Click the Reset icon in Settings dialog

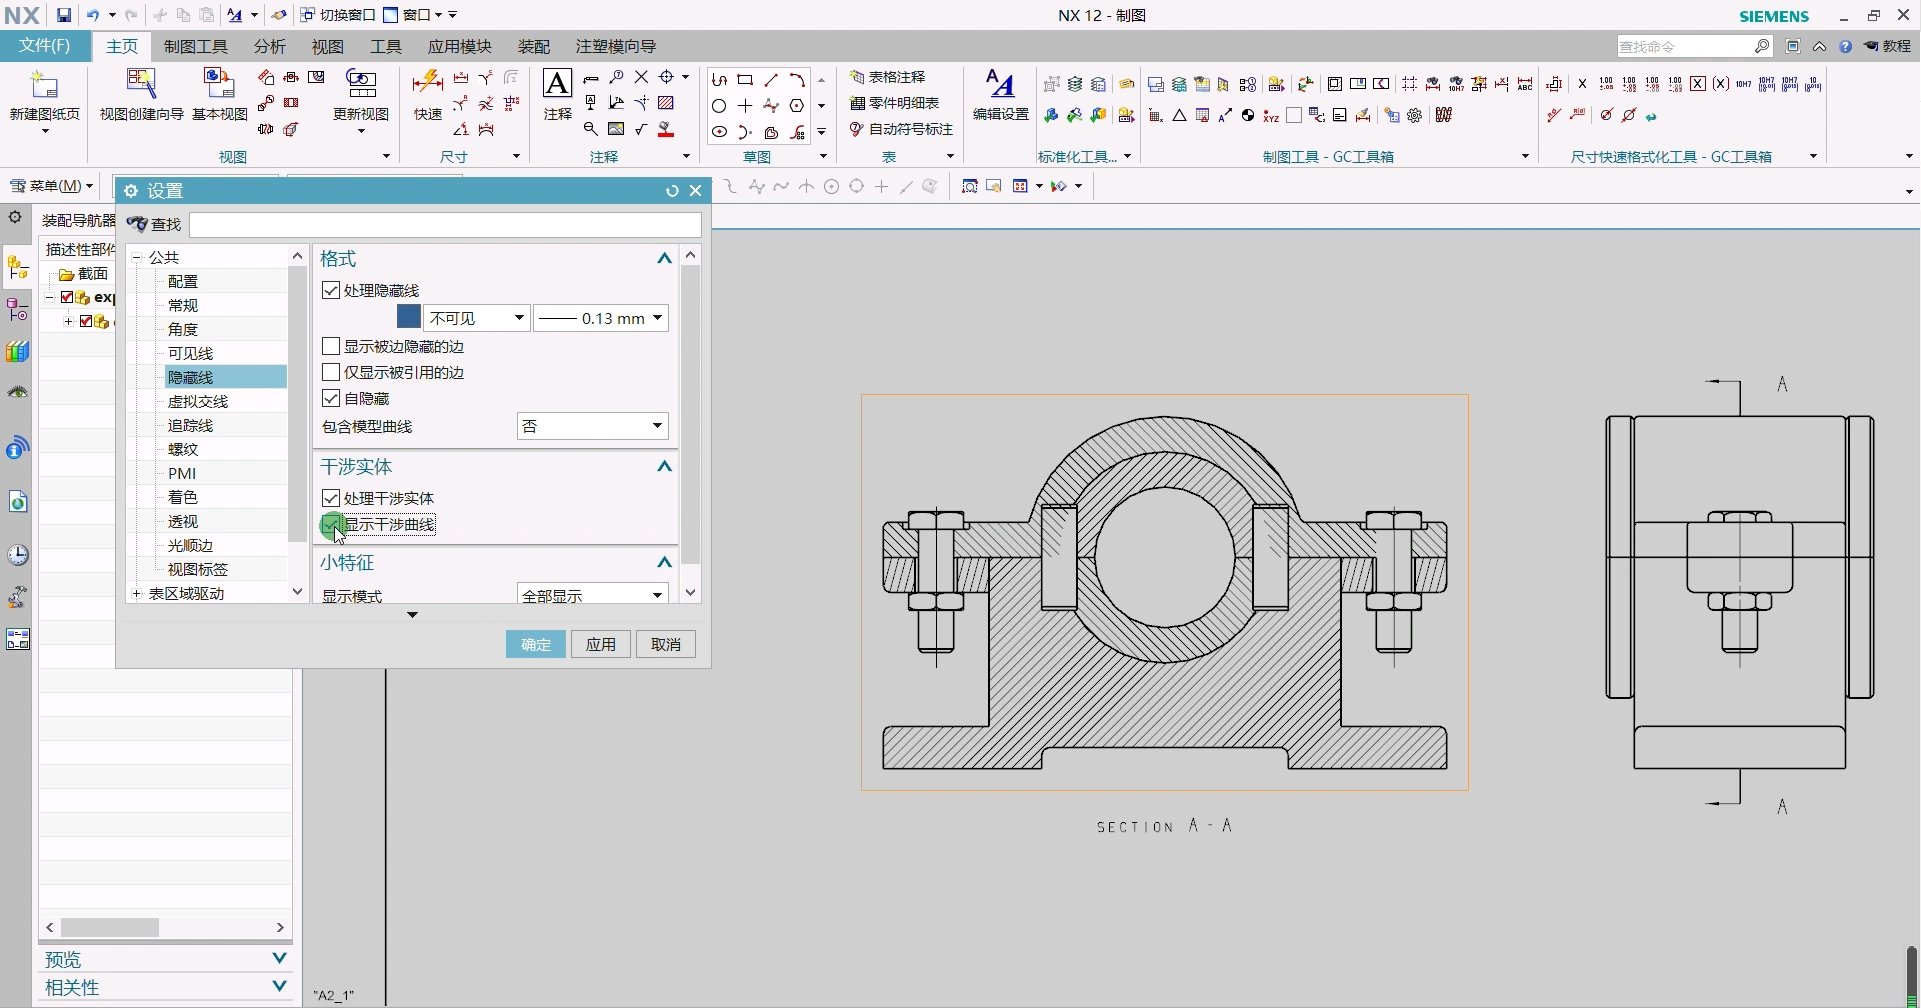point(672,191)
